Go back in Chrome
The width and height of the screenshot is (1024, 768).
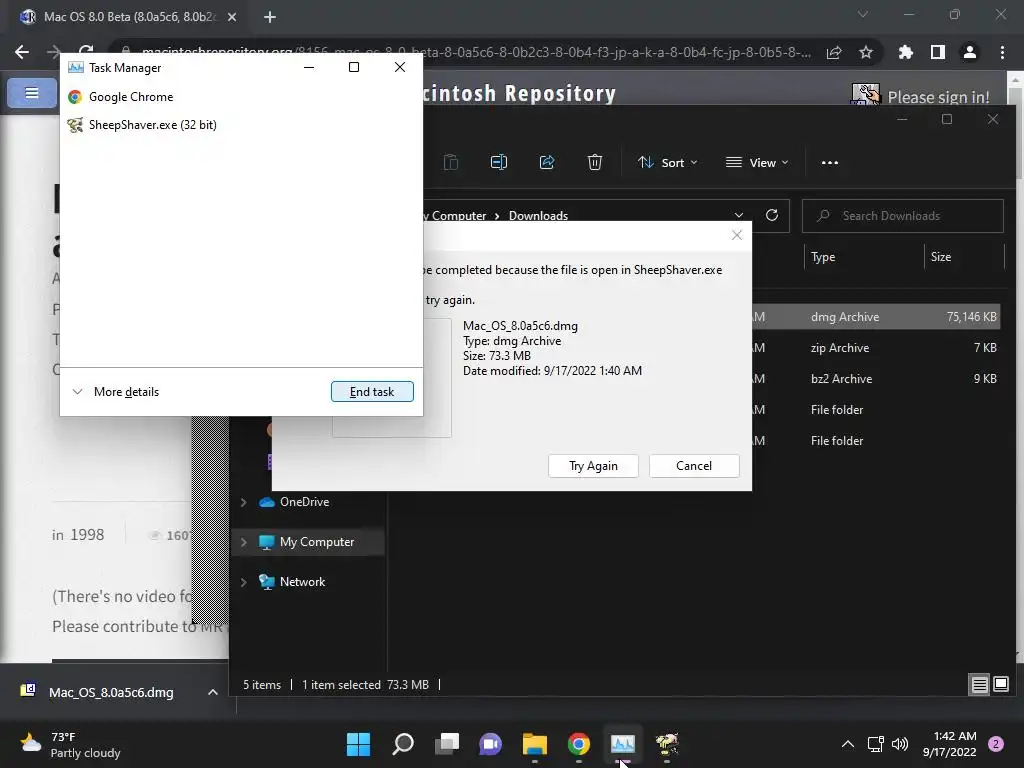click(x=22, y=52)
